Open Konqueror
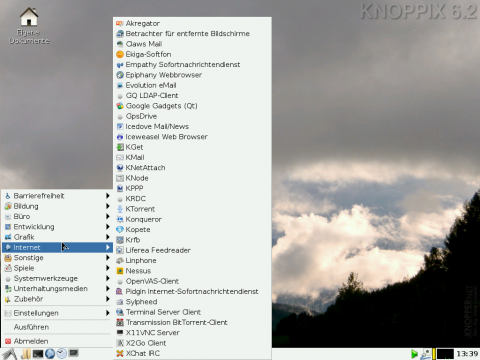 pyautogui.click(x=192, y=220)
